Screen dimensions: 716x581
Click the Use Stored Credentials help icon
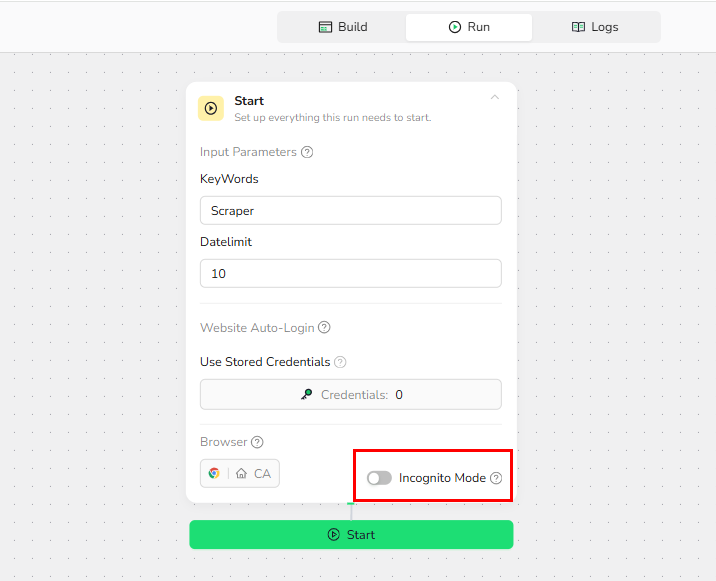click(340, 362)
